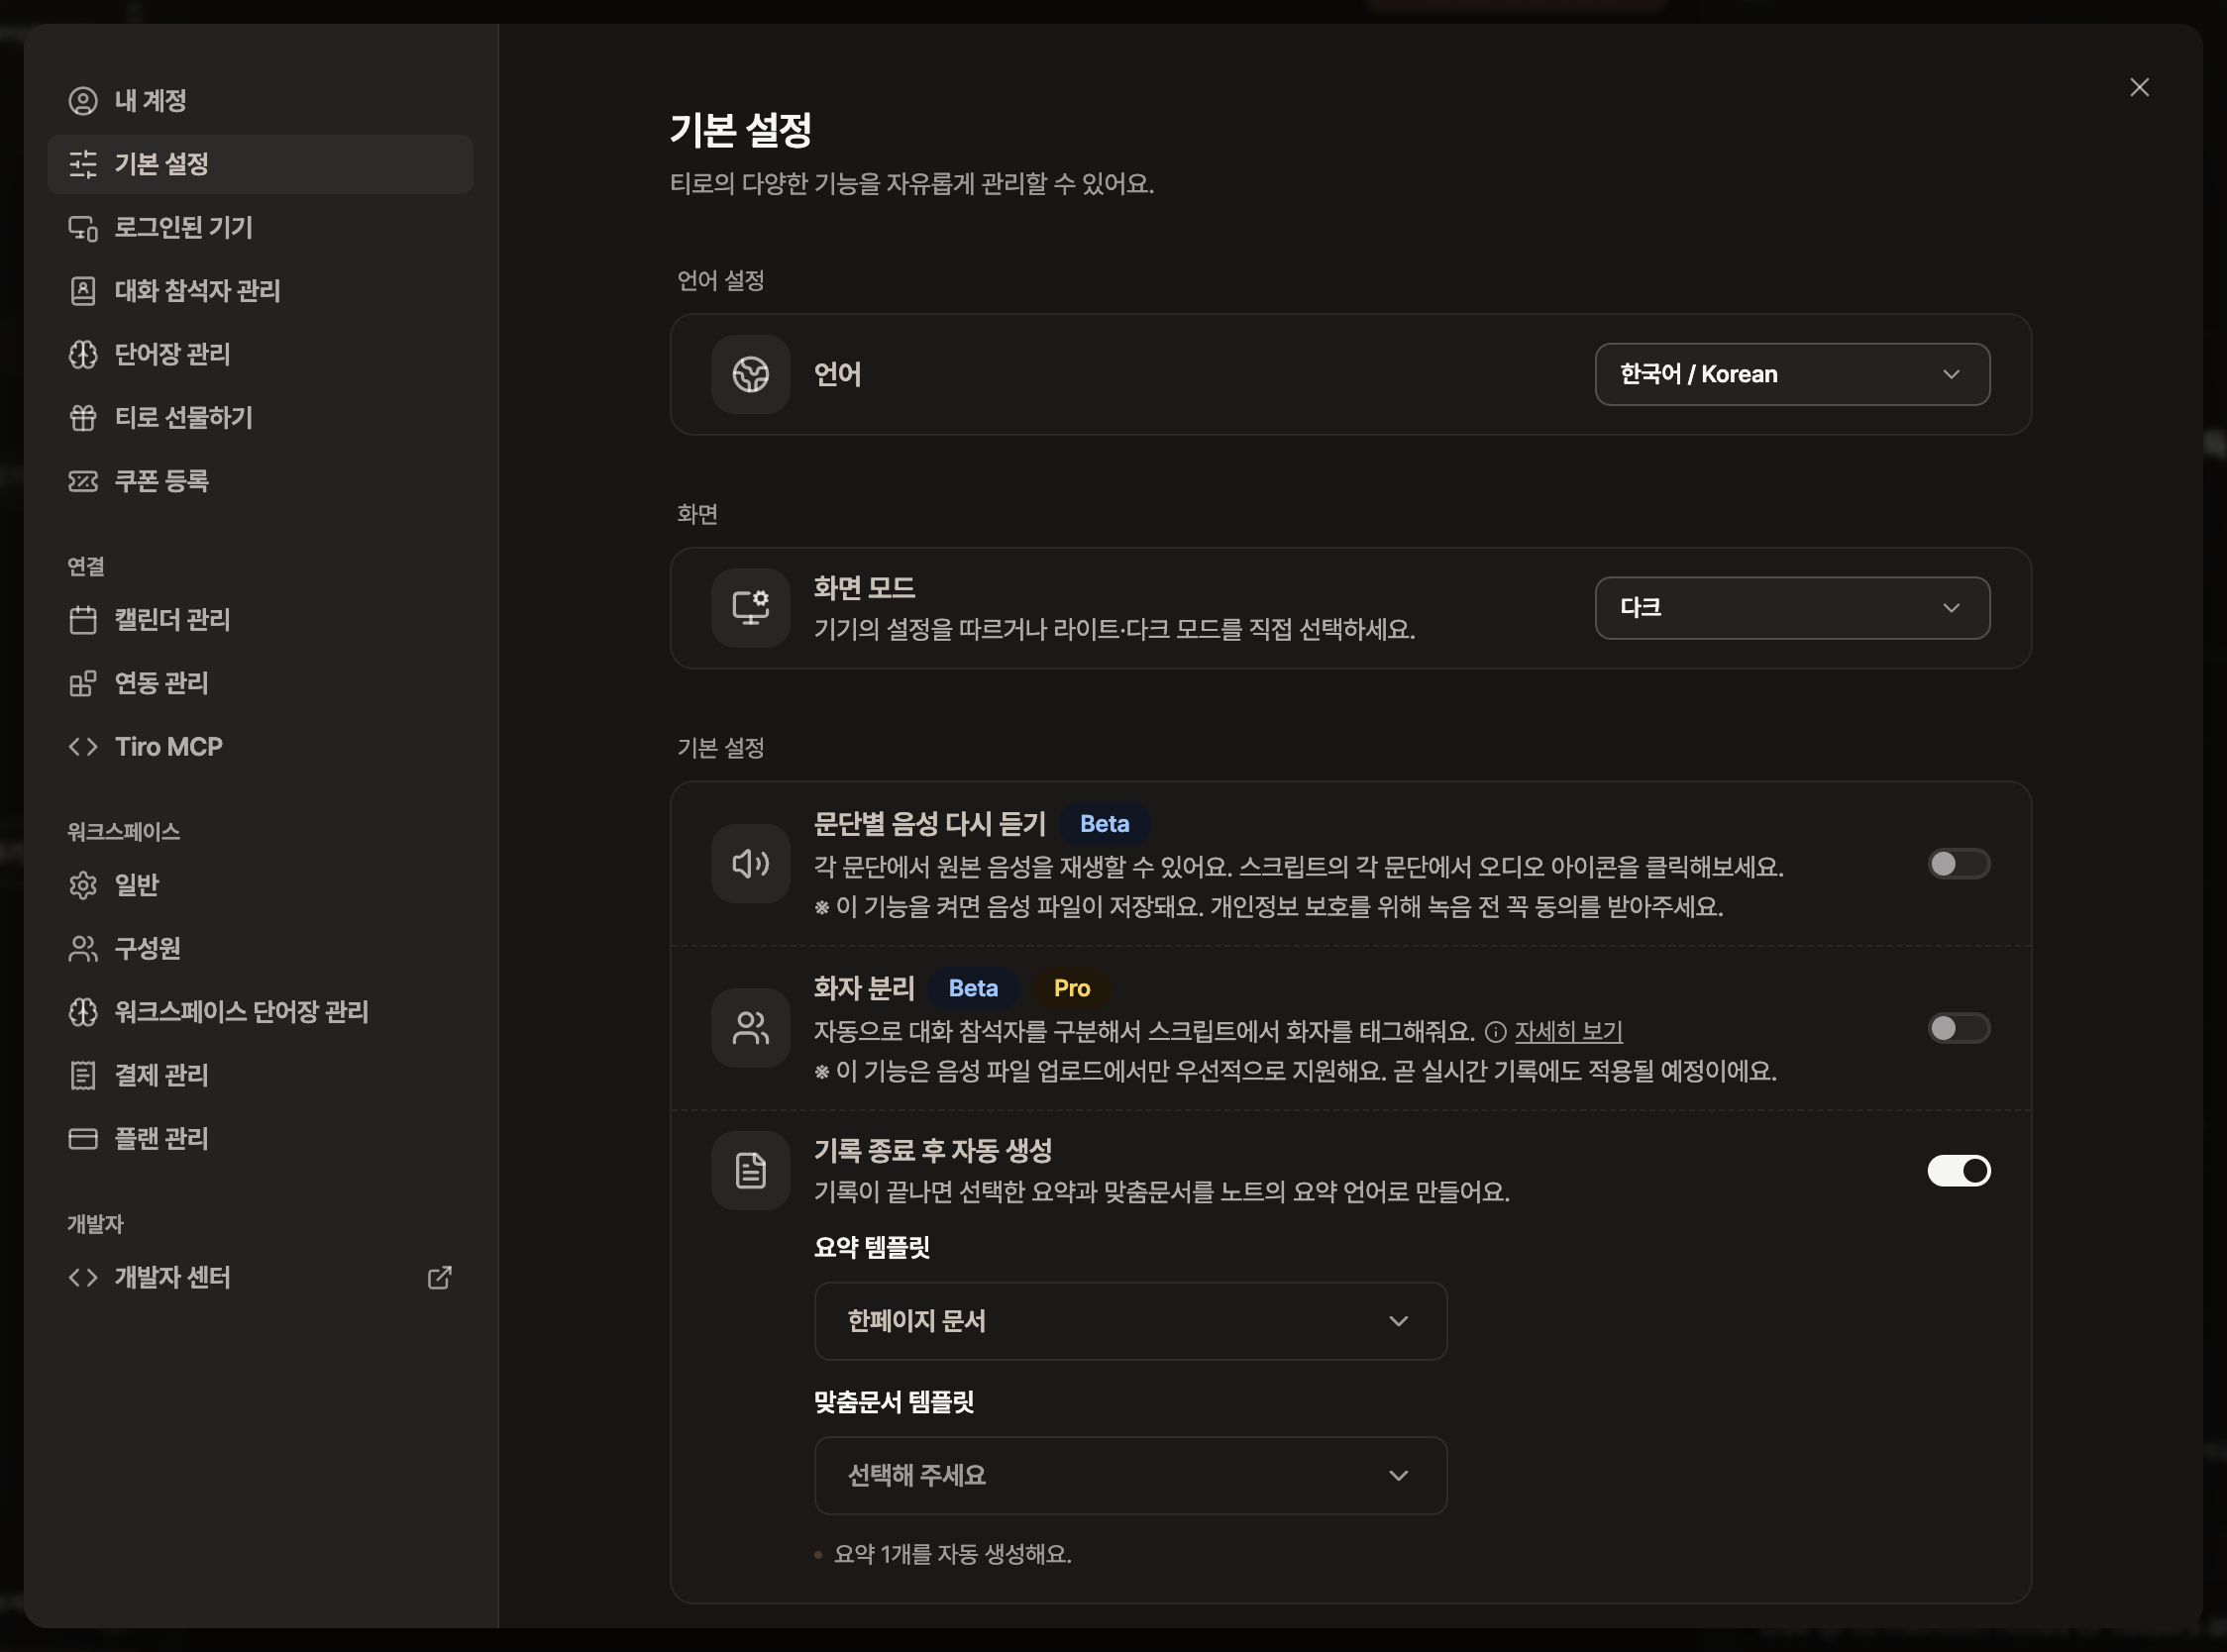The height and width of the screenshot is (1652, 2227).
Task: Click the info icon next to 자세히 보기
Action: pyautogui.click(x=1495, y=1031)
